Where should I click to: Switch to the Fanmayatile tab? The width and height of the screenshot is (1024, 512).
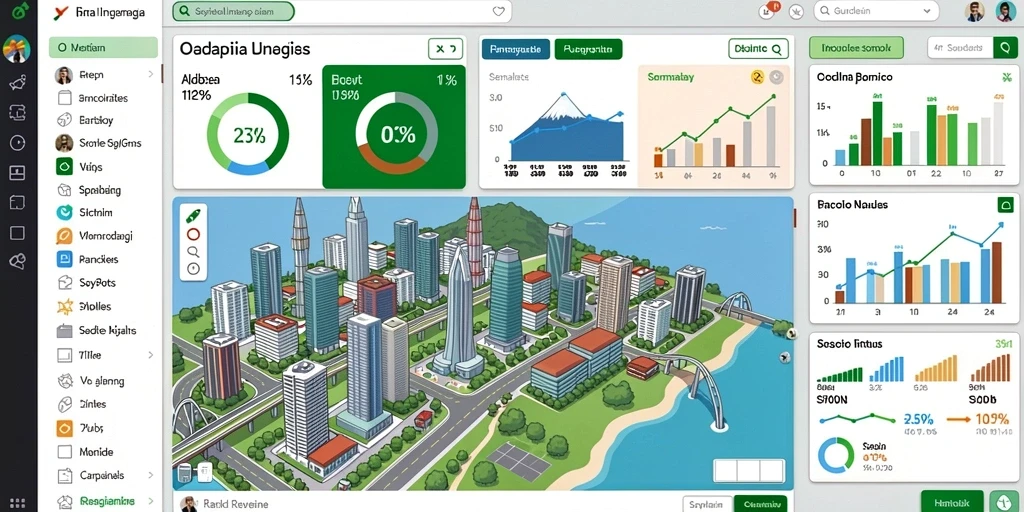click(x=515, y=49)
